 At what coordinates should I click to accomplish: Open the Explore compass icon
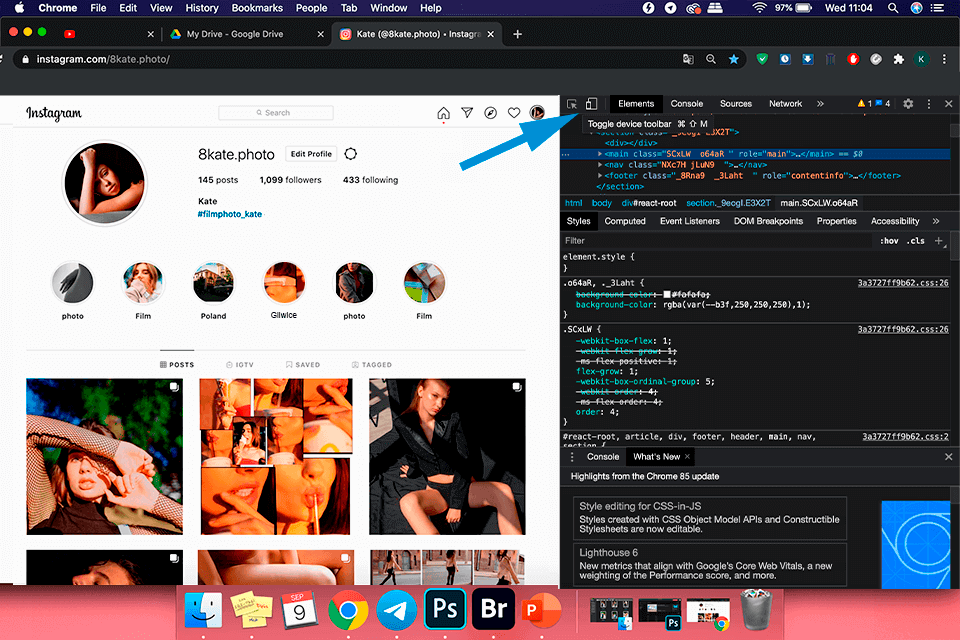point(490,113)
